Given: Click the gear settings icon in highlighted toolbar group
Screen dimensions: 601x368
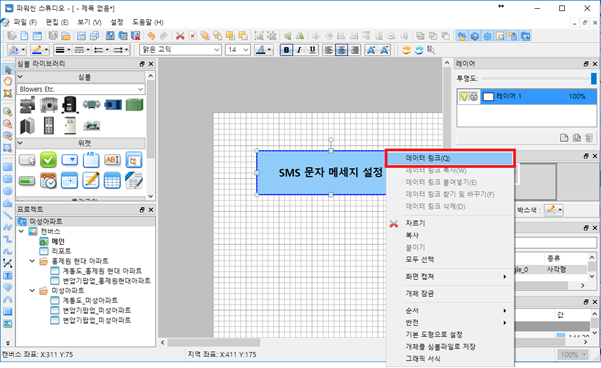Looking at the screenshot, I should point(488,36).
